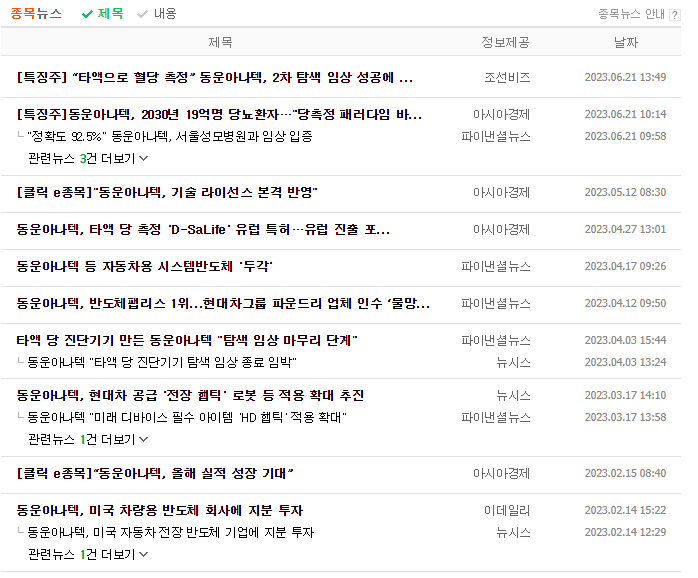Click the 이데일리 source cell
The width and height of the screenshot is (698, 578).
pos(507,510)
